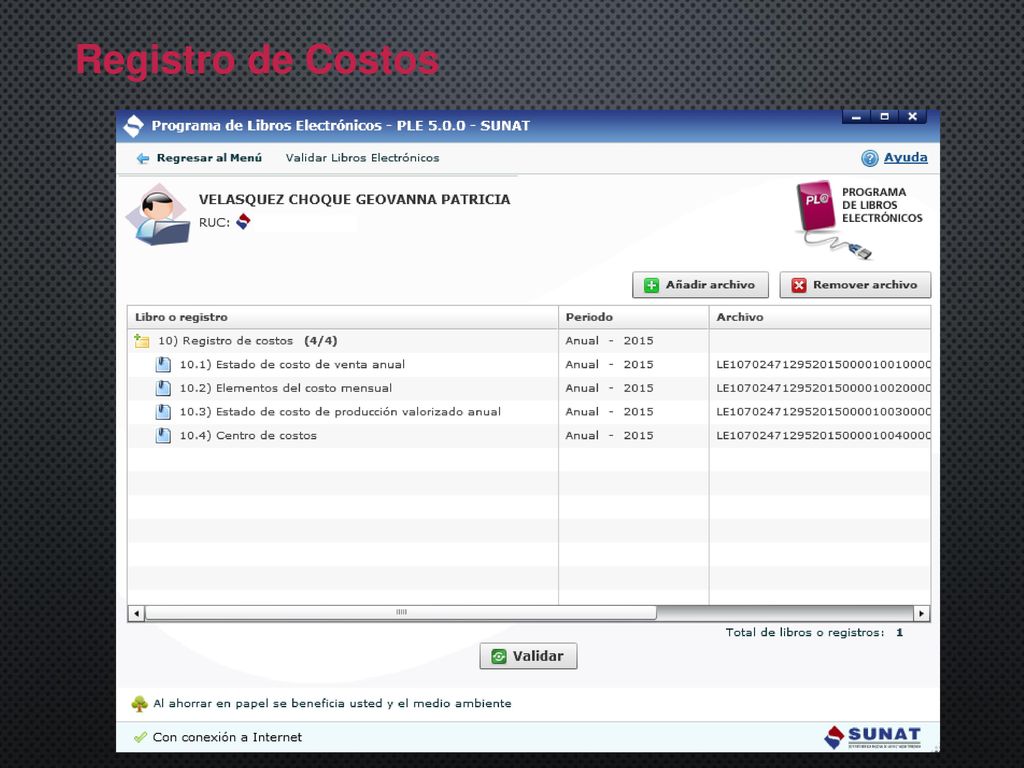Click the archive filename ending 10020000
The height and width of the screenshot is (768, 1024).
click(823, 389)
